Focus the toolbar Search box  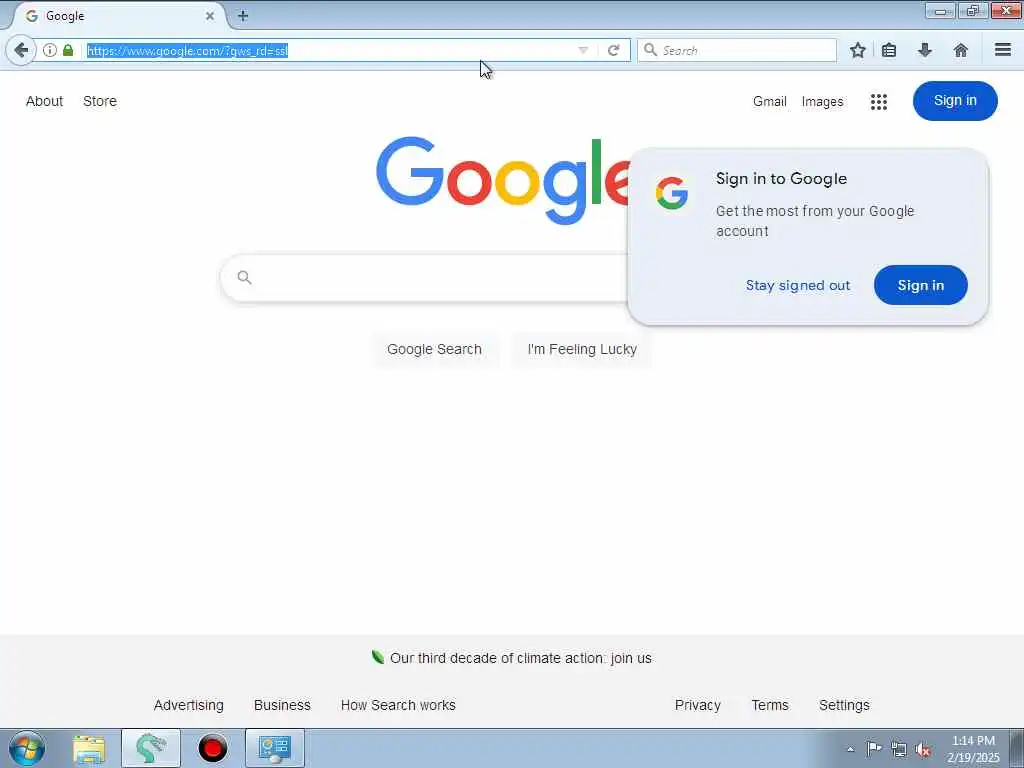pyautogui.click(x=737, y=50)
